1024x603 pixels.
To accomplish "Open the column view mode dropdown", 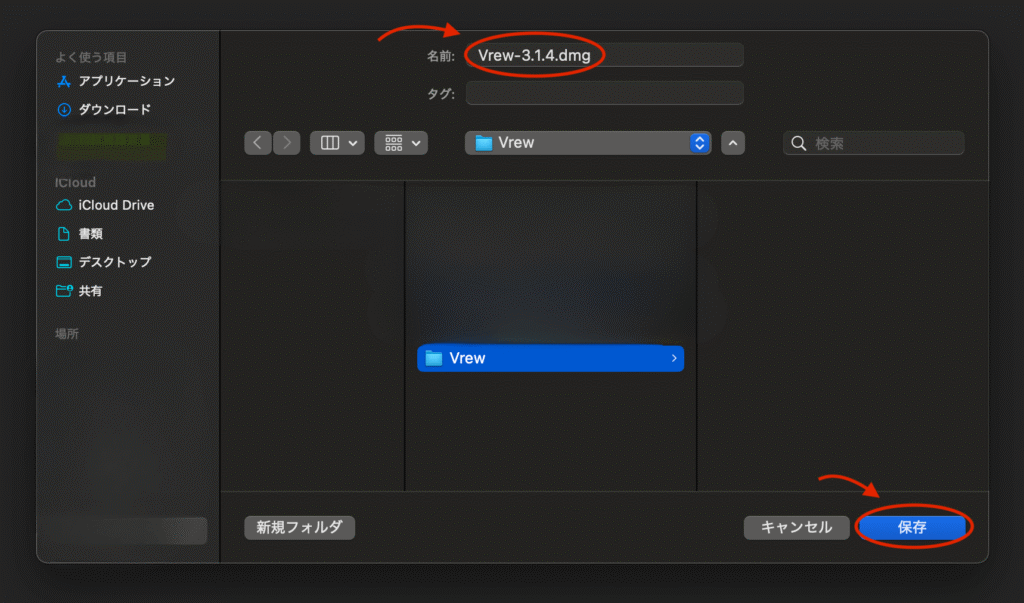I will (337, 142).
